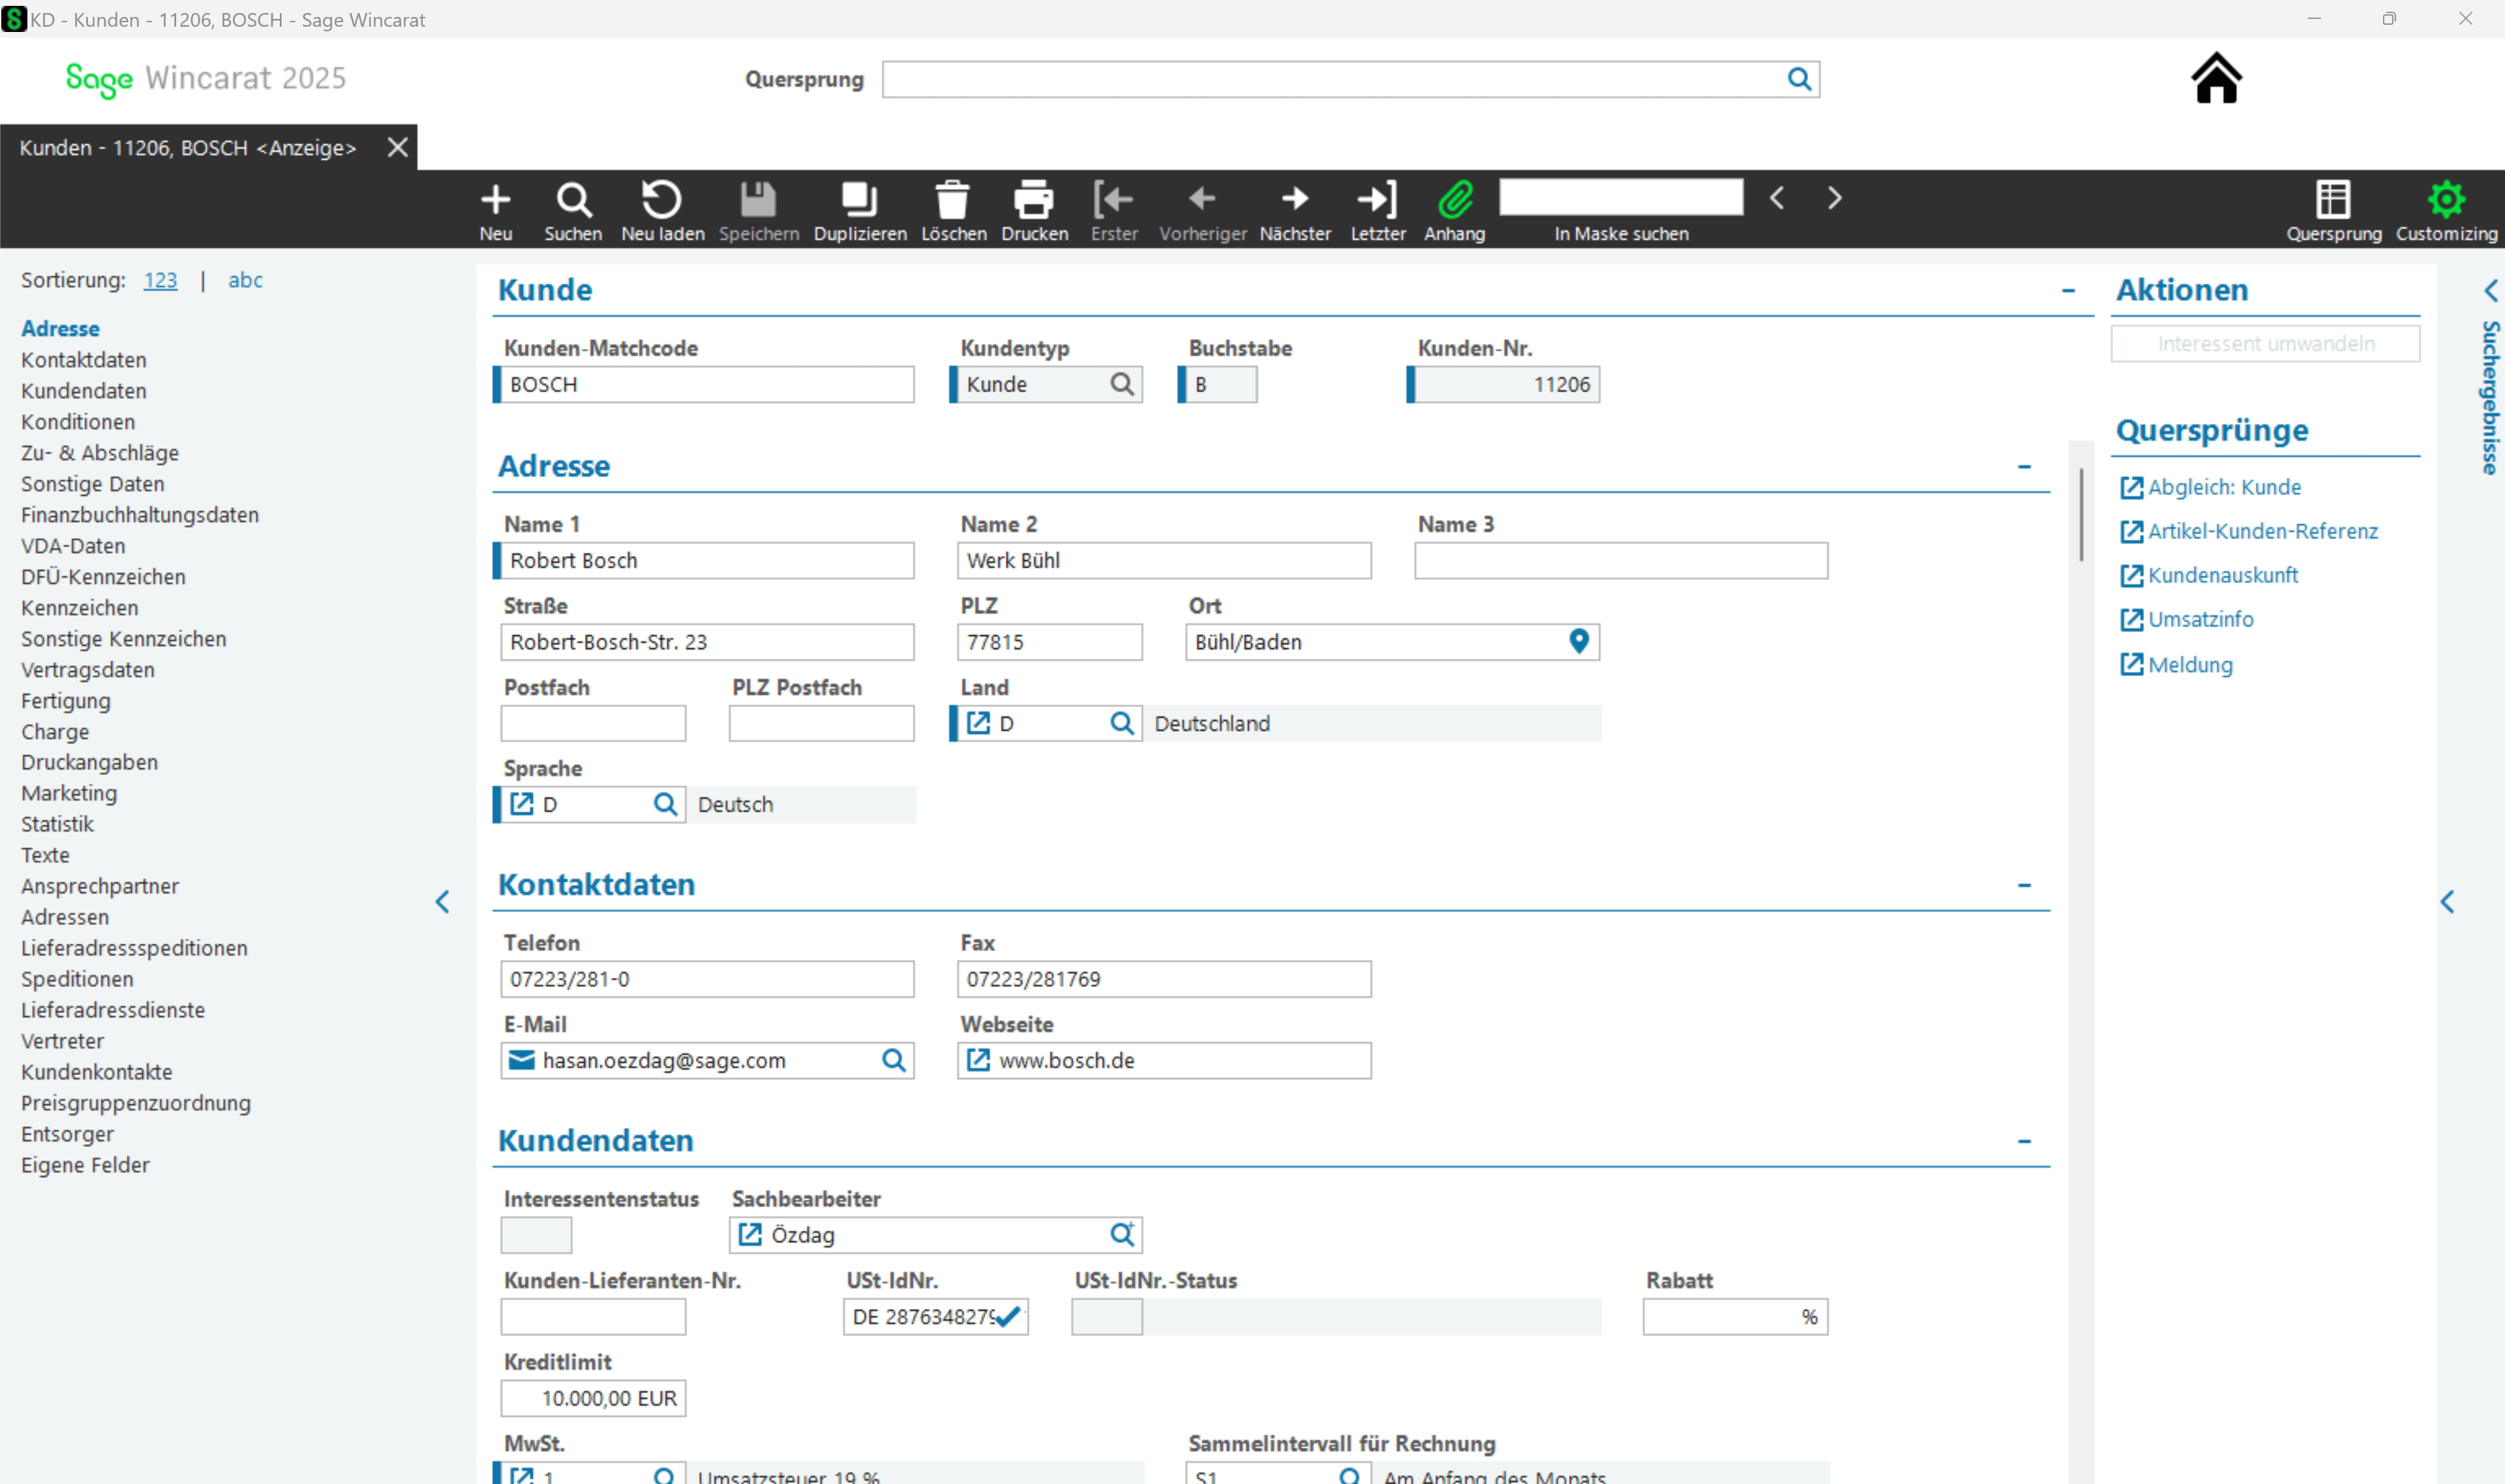Open Sprache lookup magnifier
2505x1484 pixels.
click(x=665, y=804)
